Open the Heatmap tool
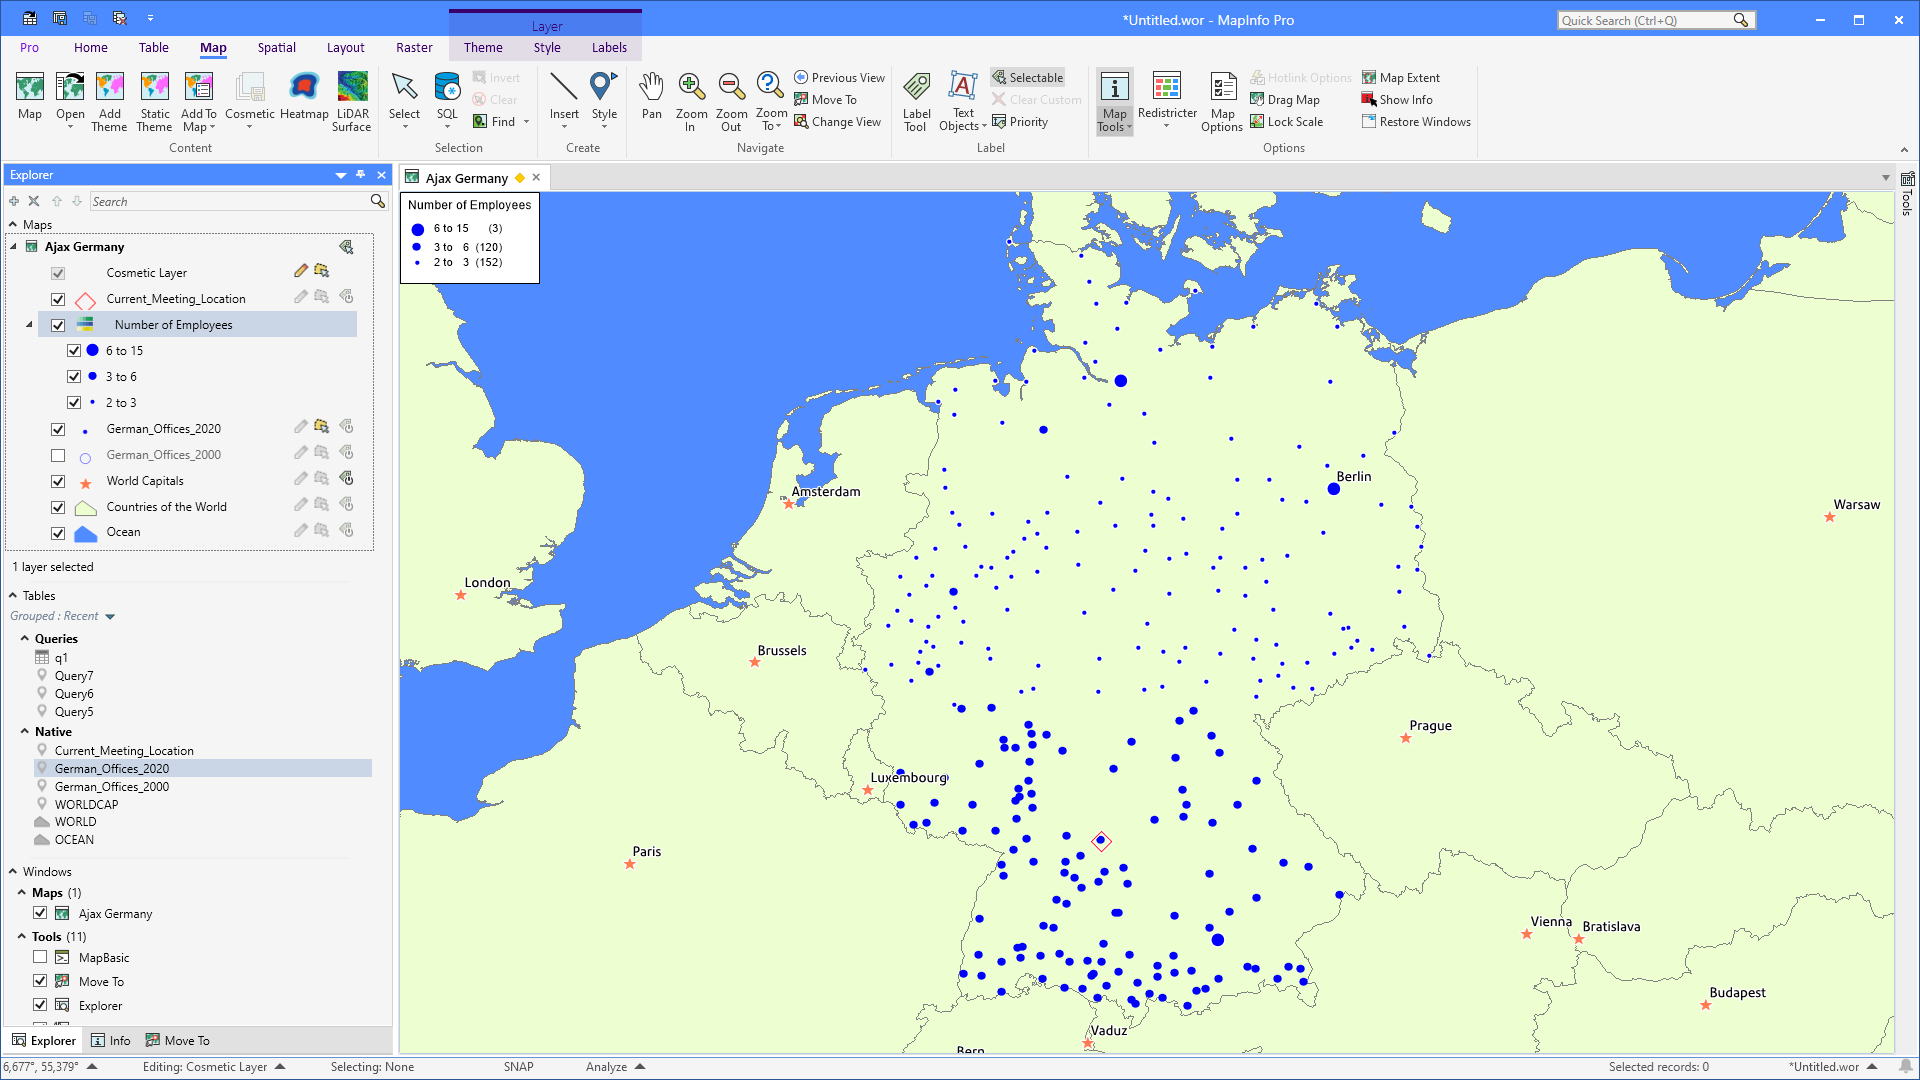Viewport: 1920px width, 1080px height. [304, 97]
